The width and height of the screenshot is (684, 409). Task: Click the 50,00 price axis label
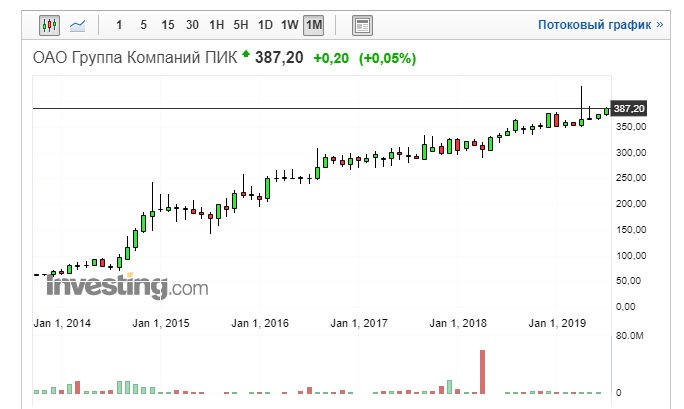point(628,281)
